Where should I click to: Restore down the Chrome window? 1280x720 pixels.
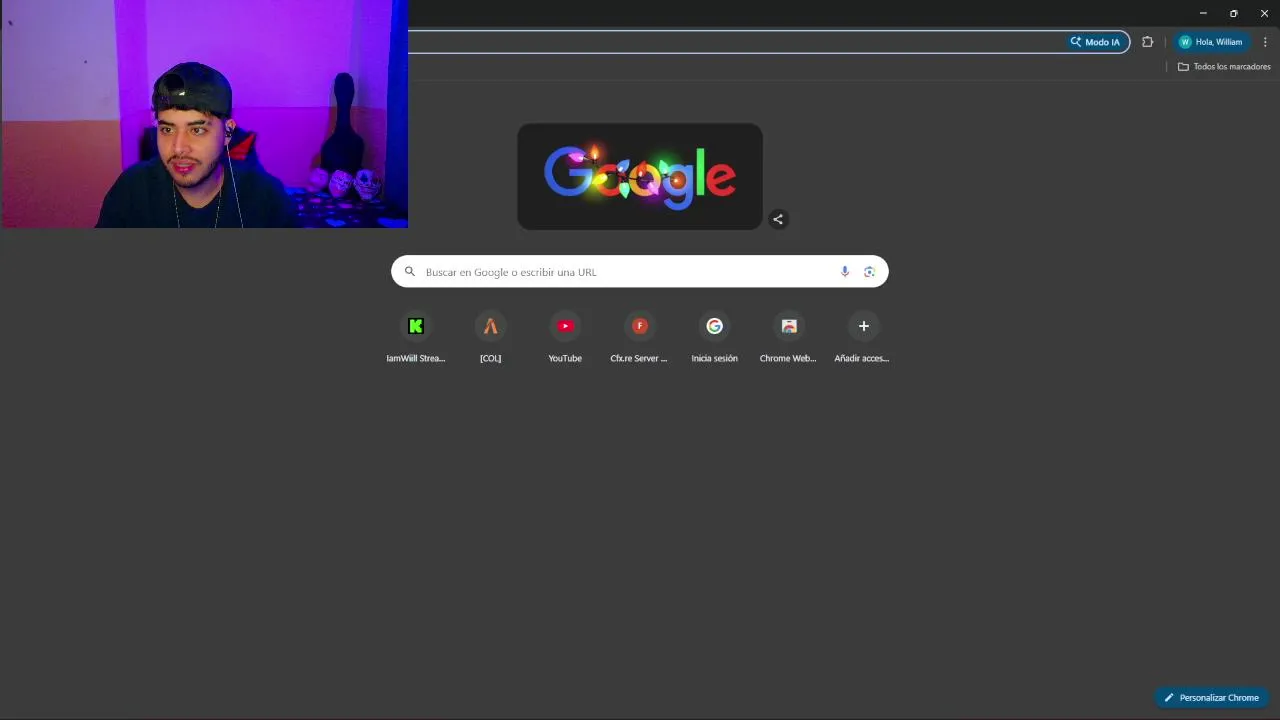coord(1233,13)
